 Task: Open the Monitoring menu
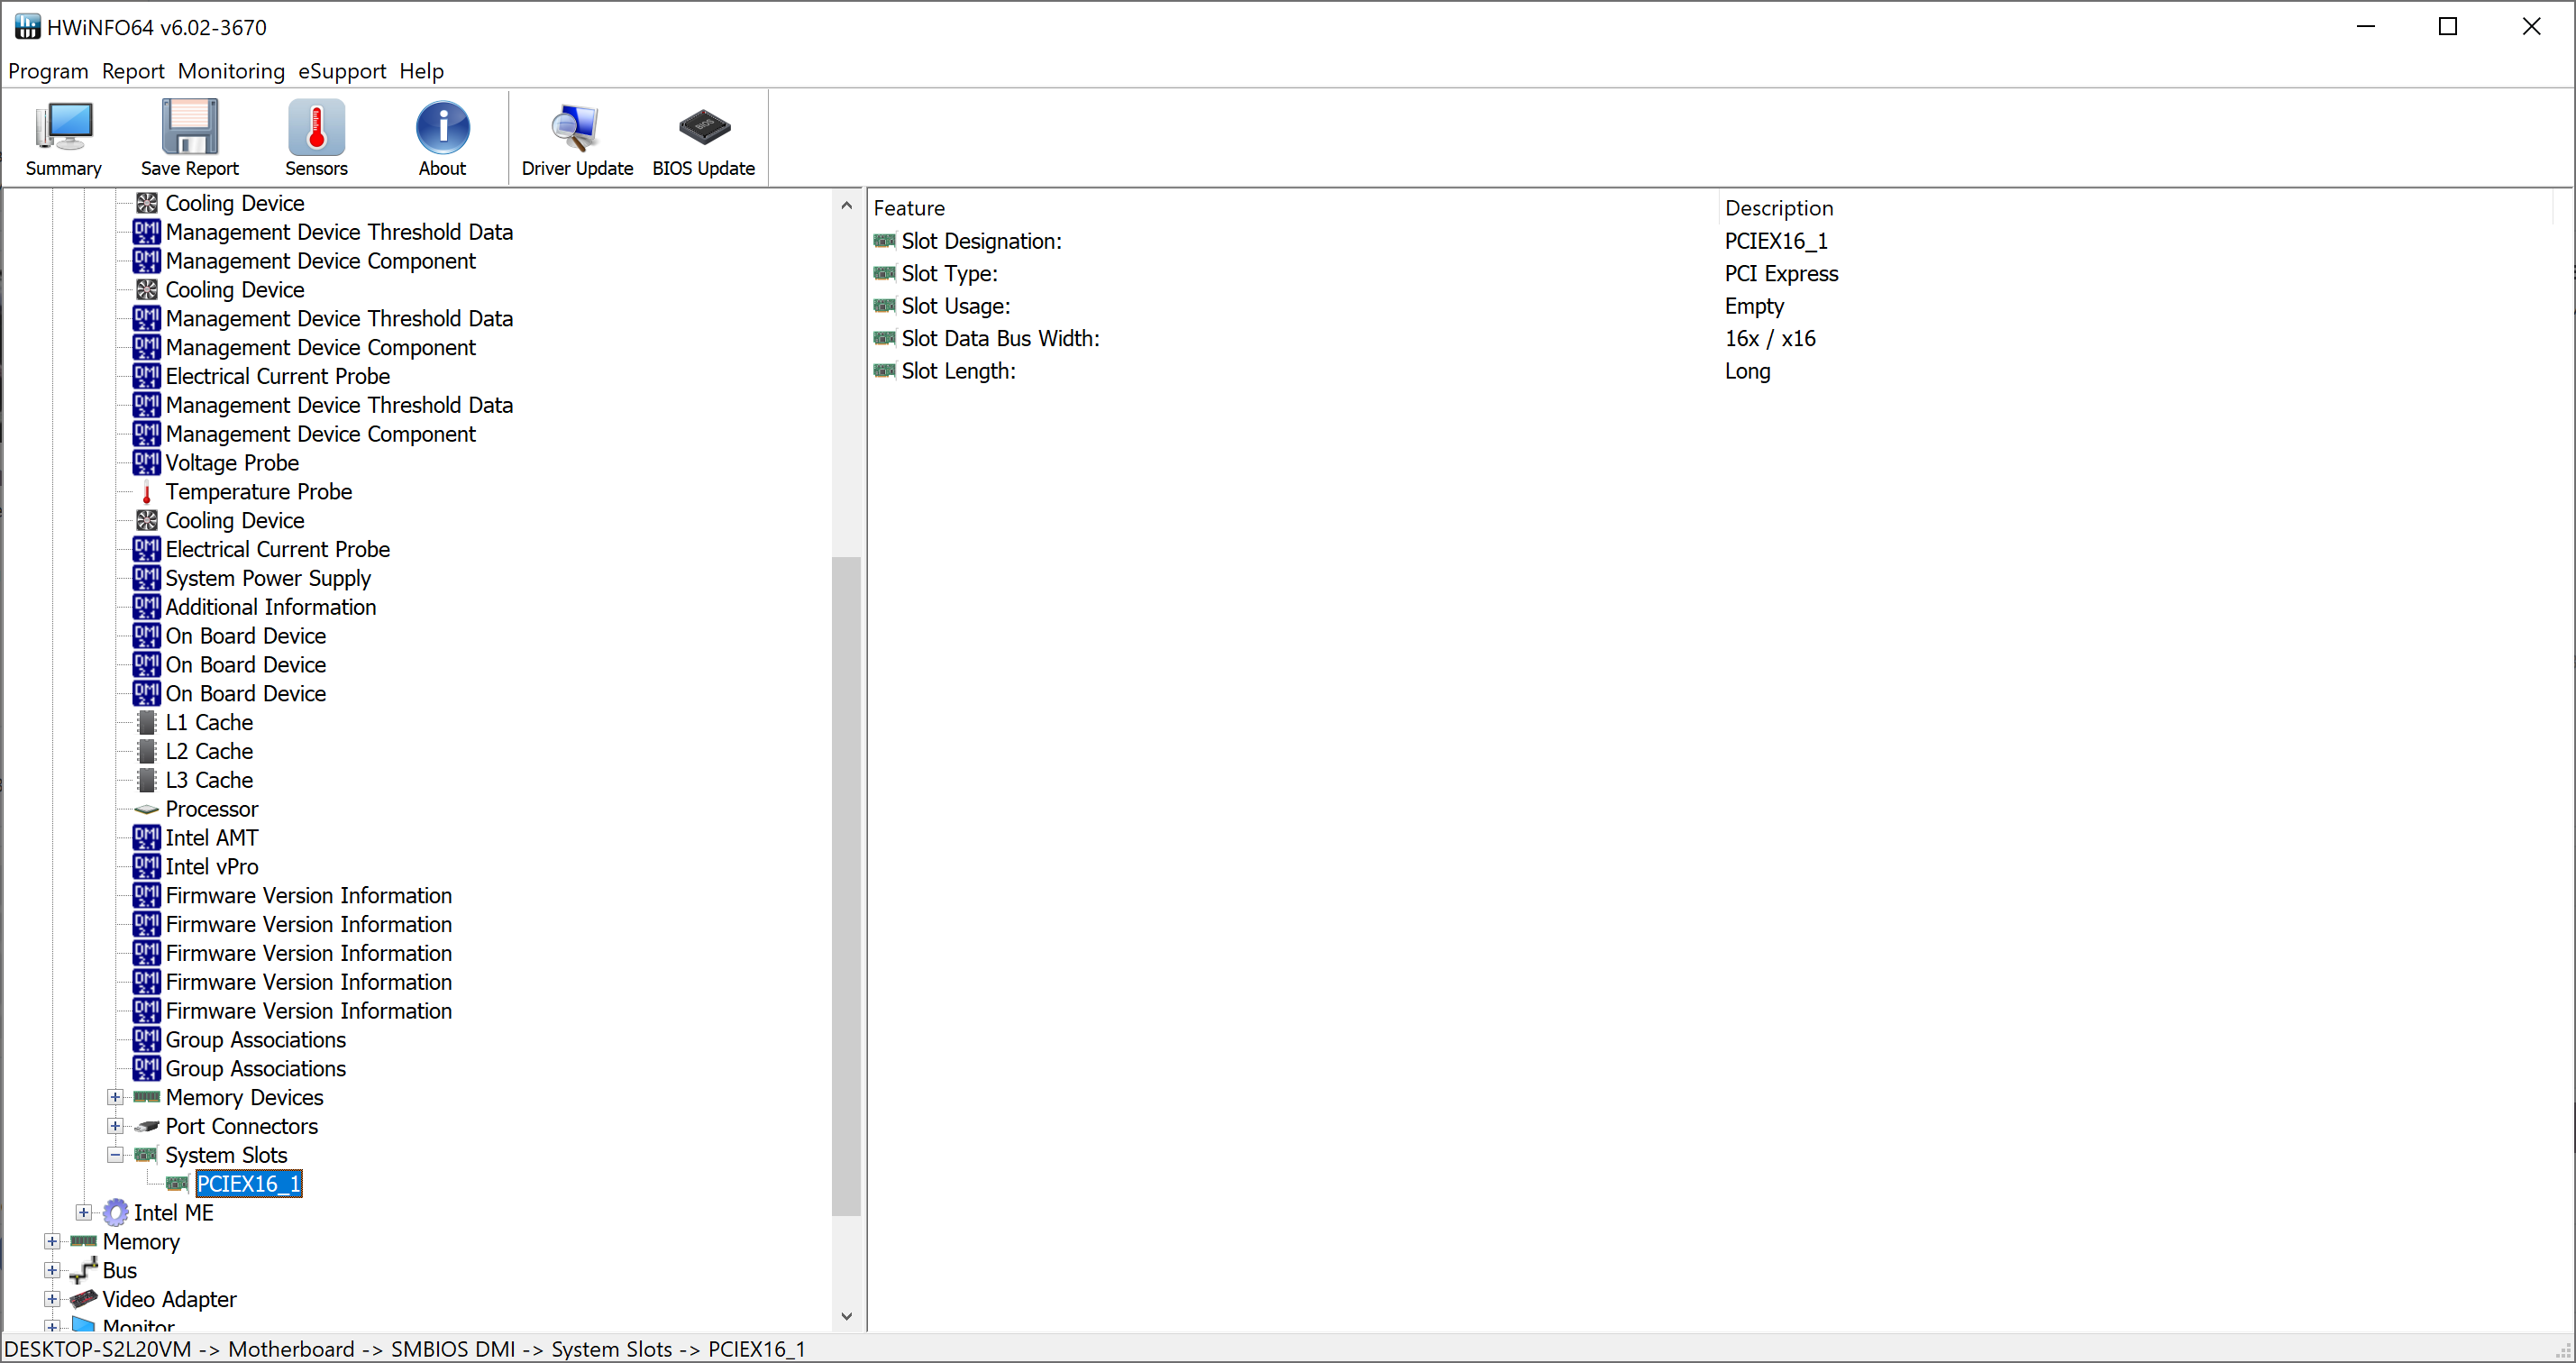click(x=231, y=71)
